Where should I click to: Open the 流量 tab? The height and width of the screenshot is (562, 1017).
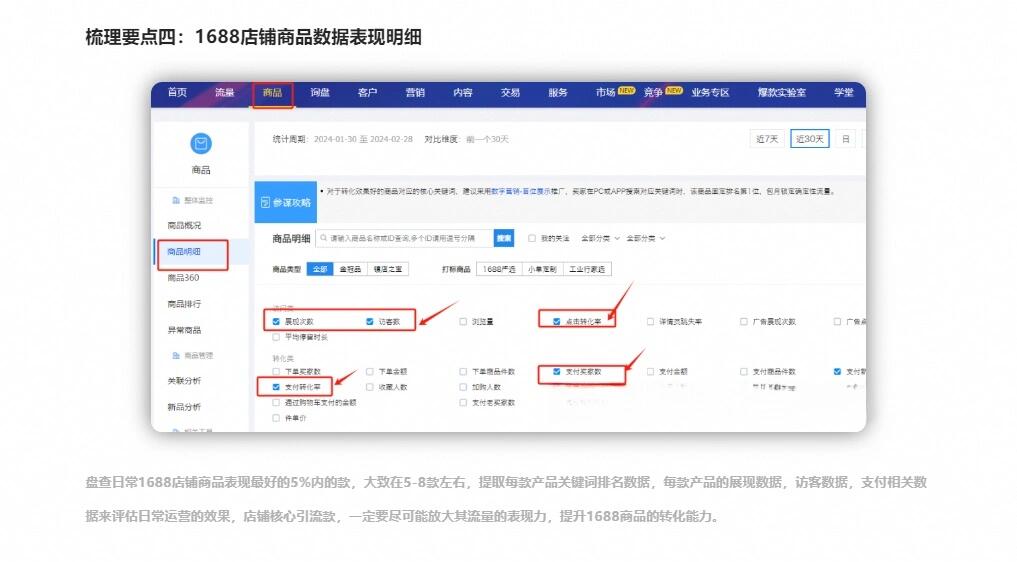pyautogui.click(x=224, y=92)
